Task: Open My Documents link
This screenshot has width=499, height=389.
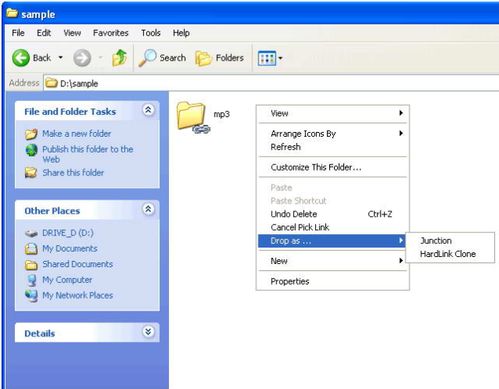Action: (x=70, y=248)
